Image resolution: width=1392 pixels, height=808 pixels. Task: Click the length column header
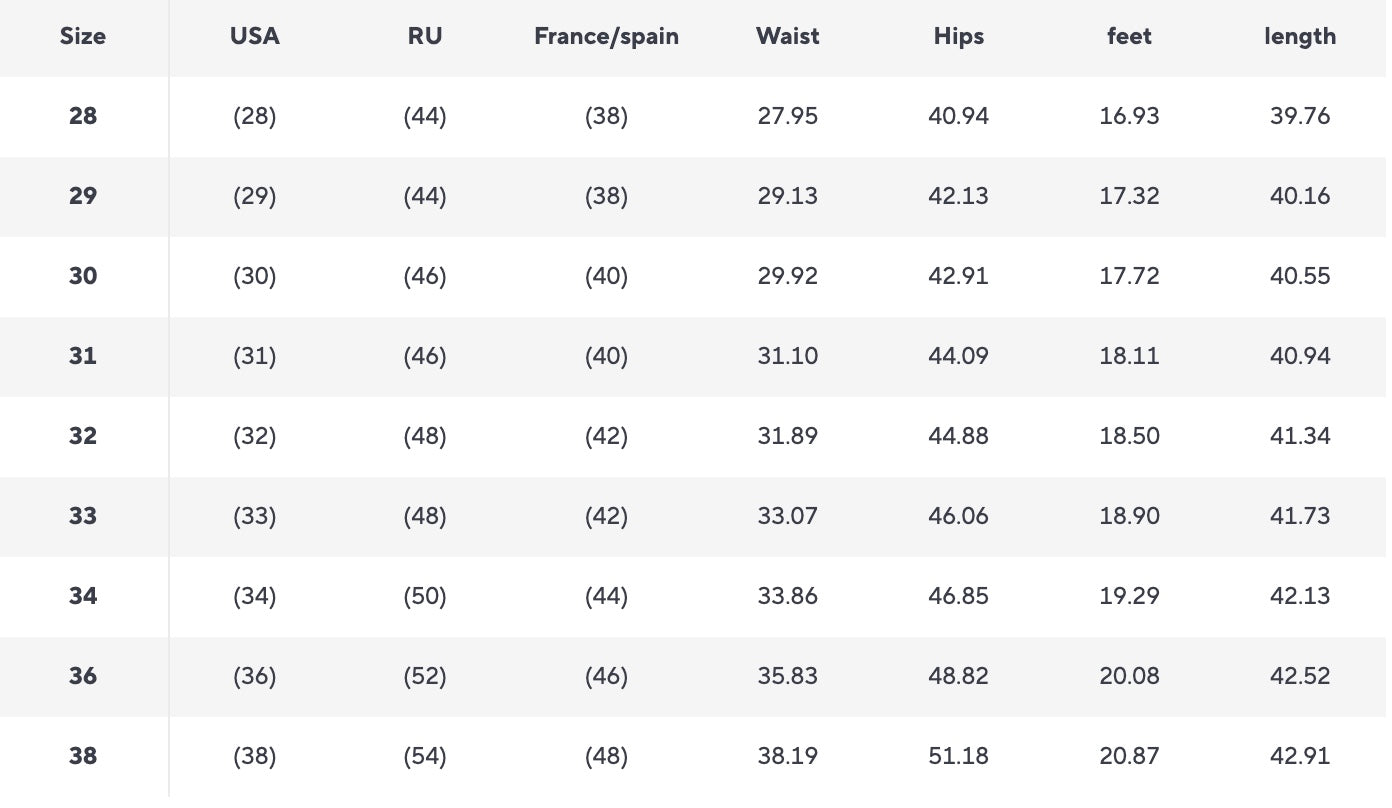(1300, 37)
